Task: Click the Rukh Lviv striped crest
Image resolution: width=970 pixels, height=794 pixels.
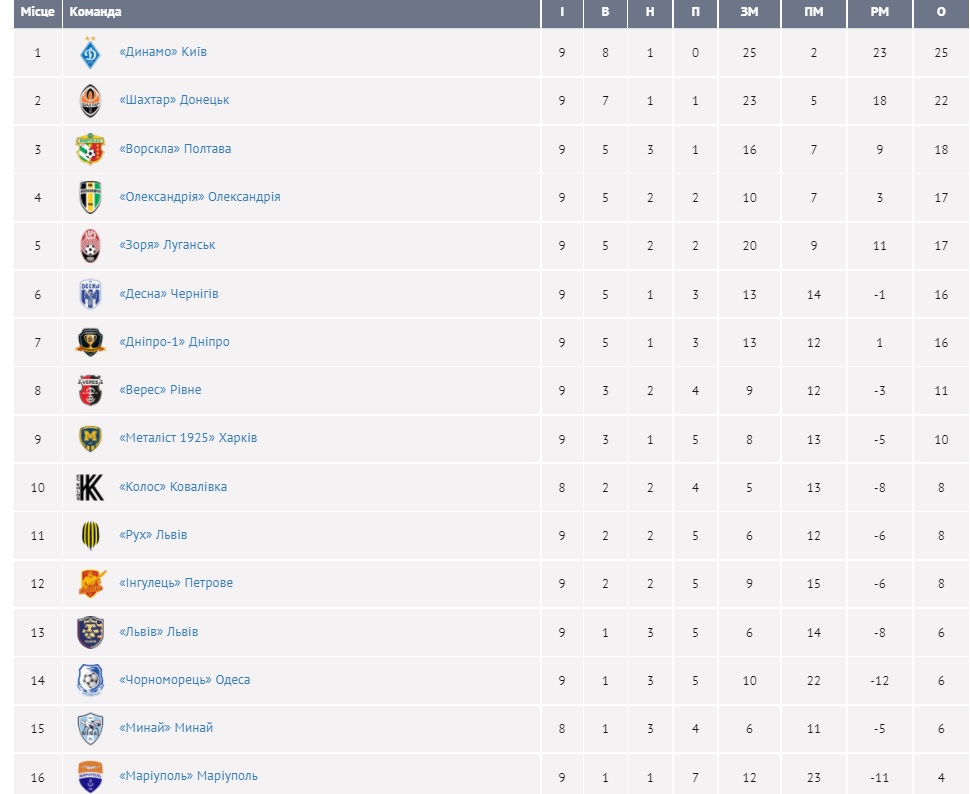Action: pos(90,535)
